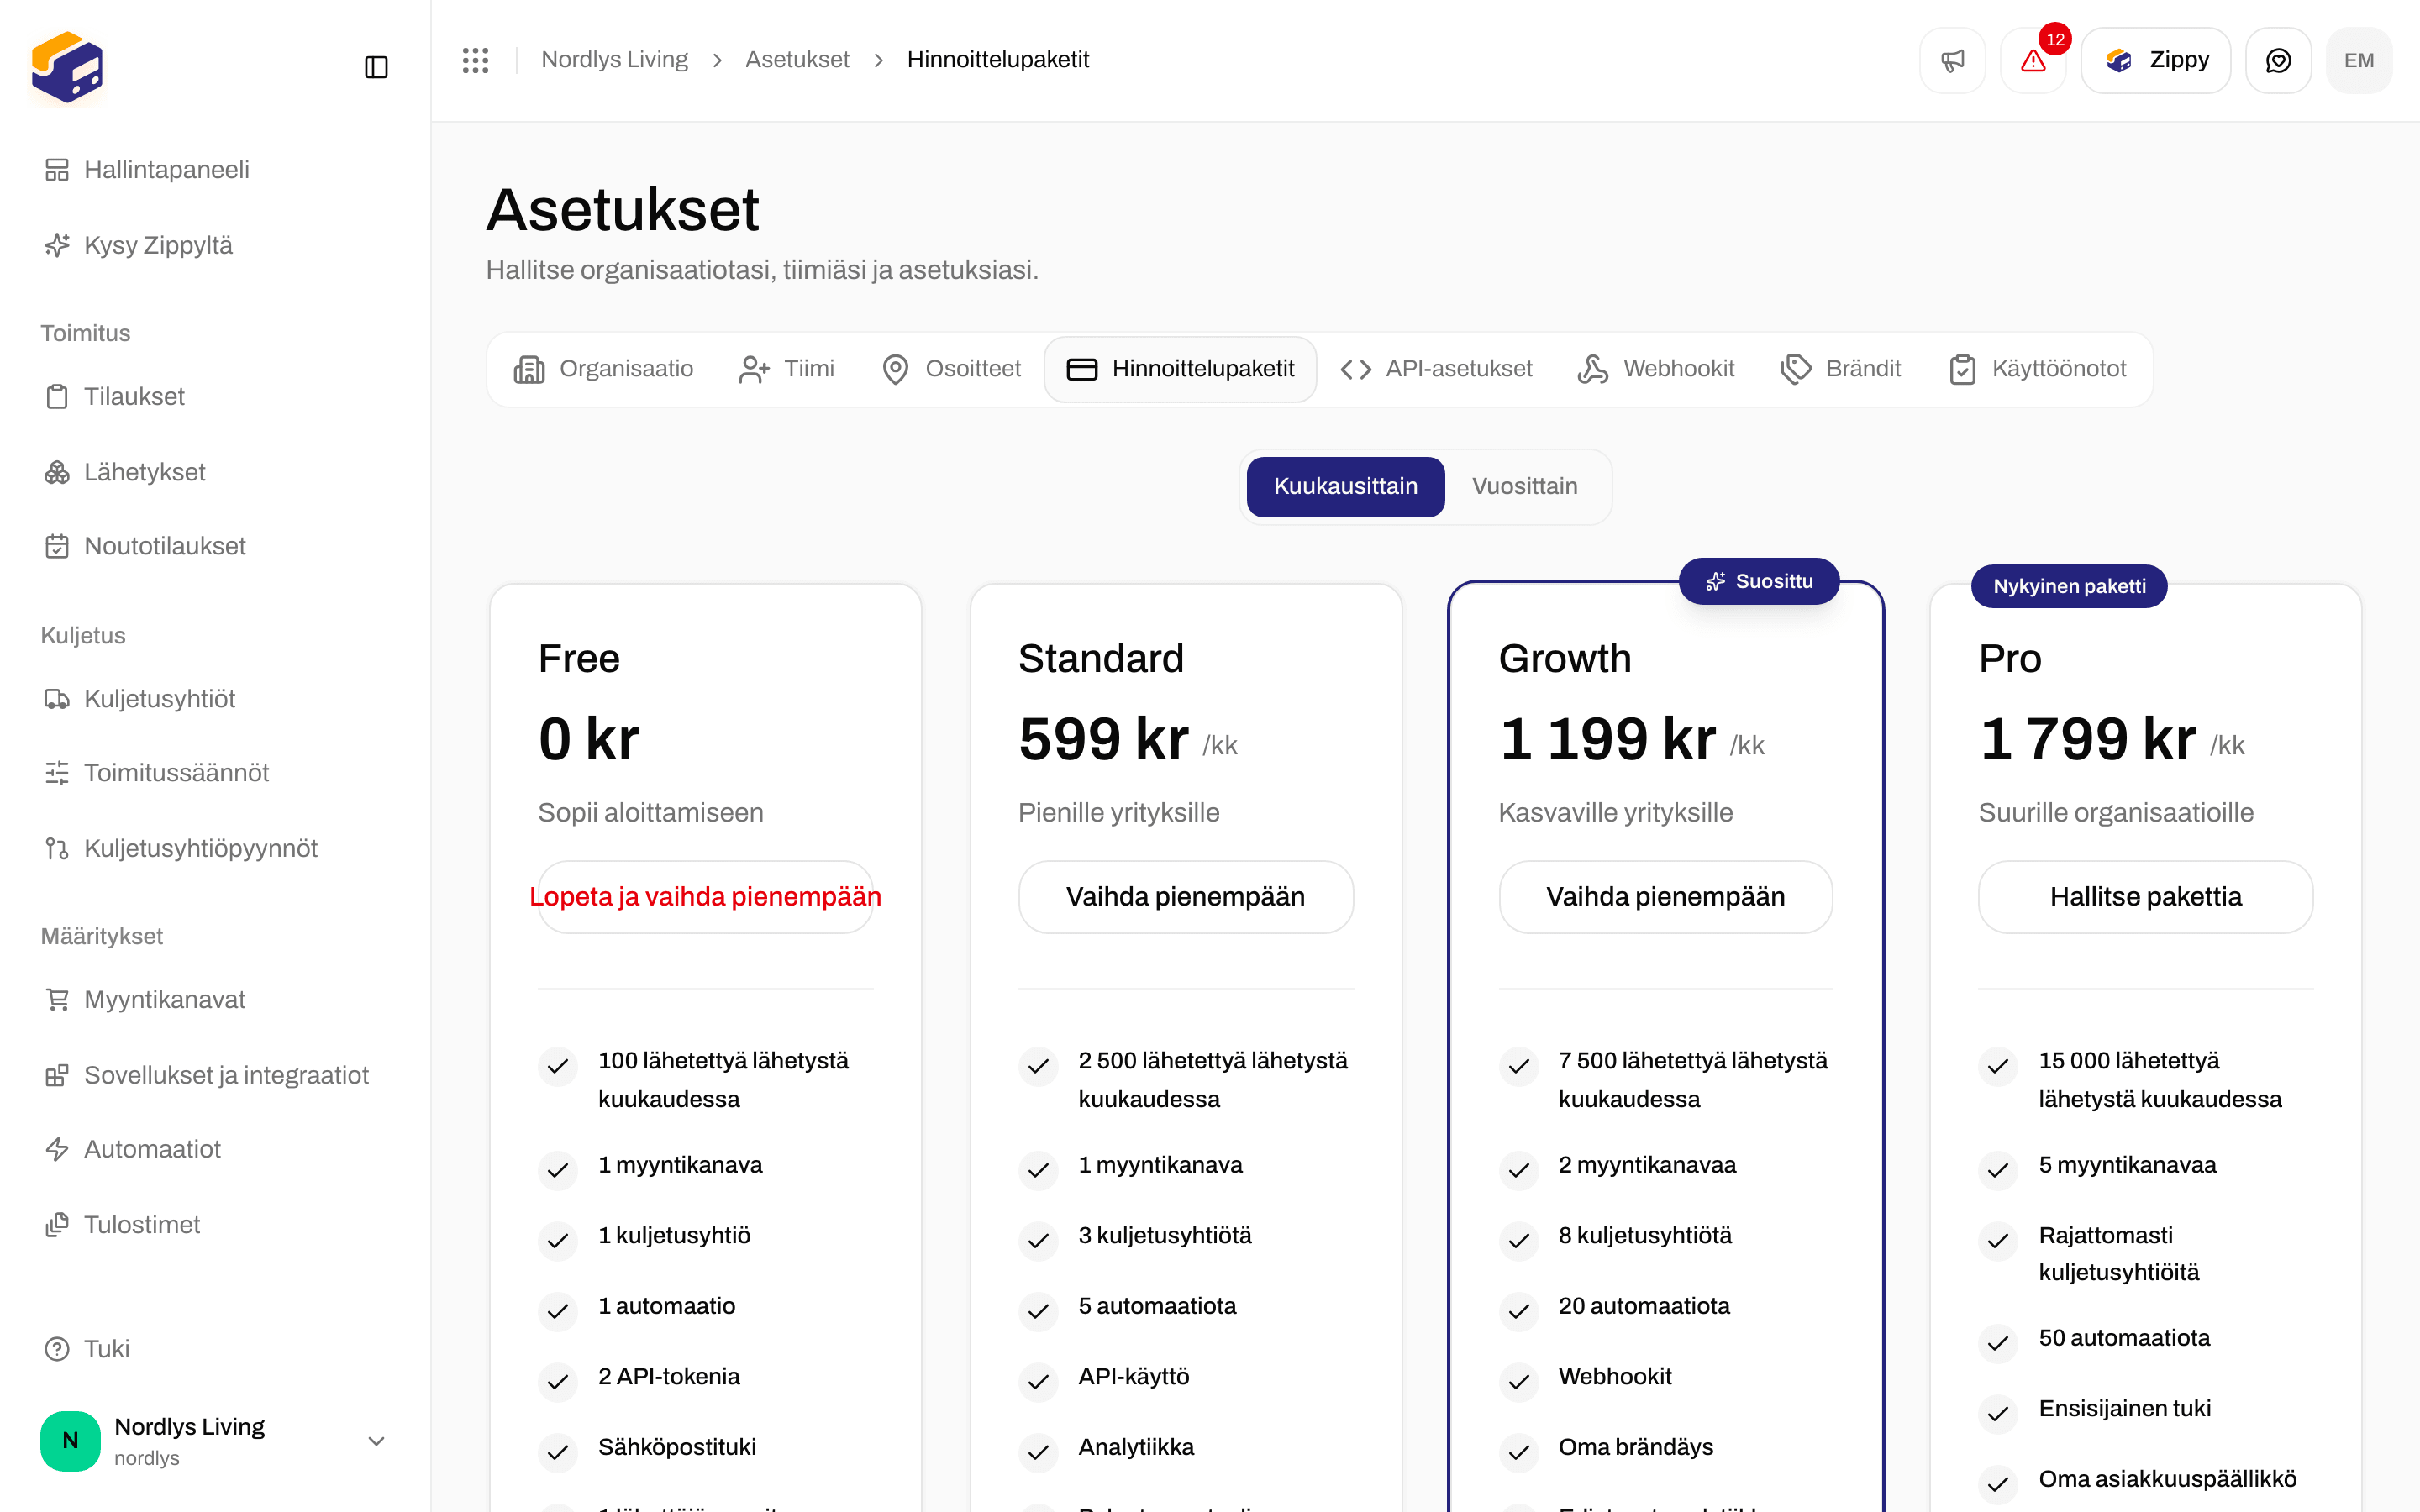
Task: Select Kuukausittain billing
Action: pos(1345,486)
